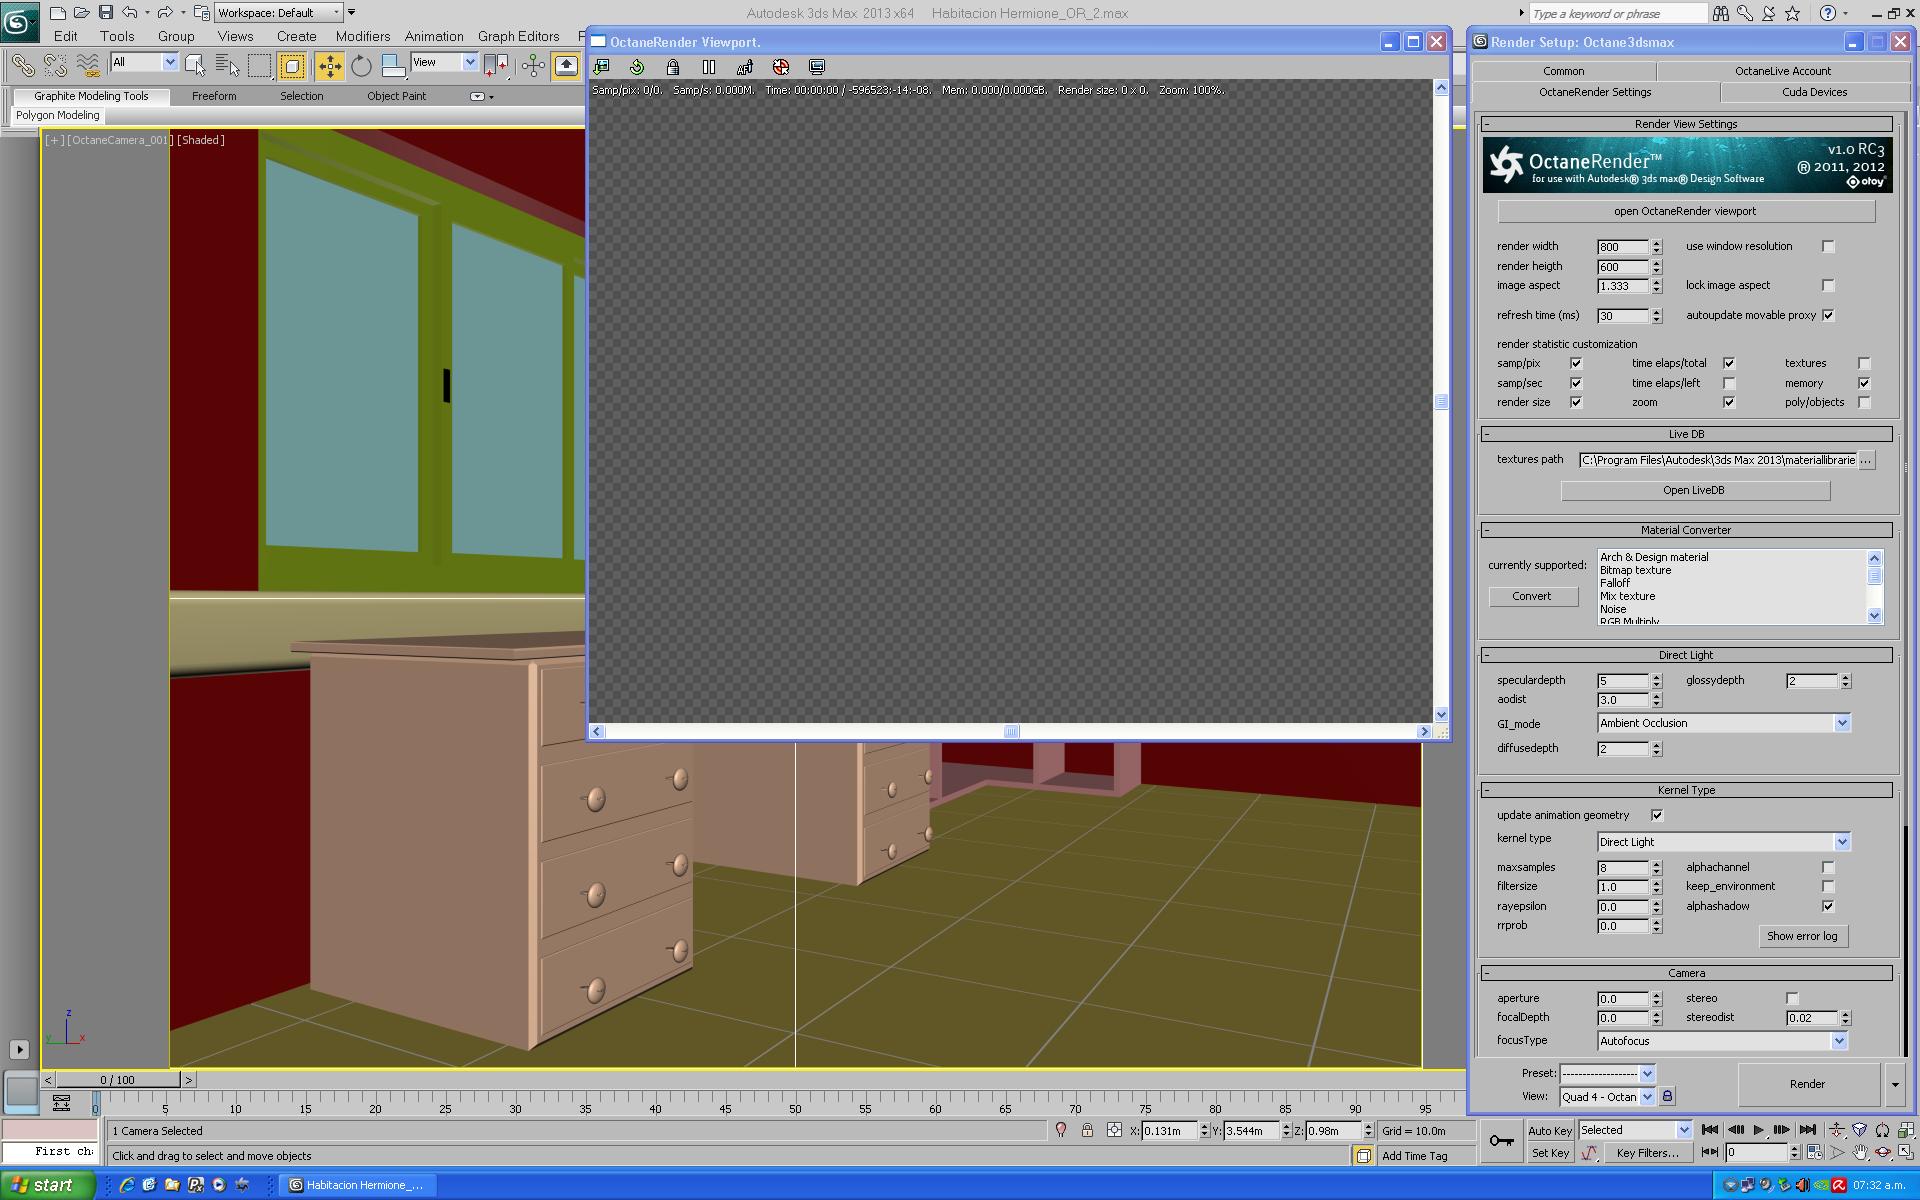Click the save render image icon
This screenshot has width=1920, height=1200.
click(601, 67)
